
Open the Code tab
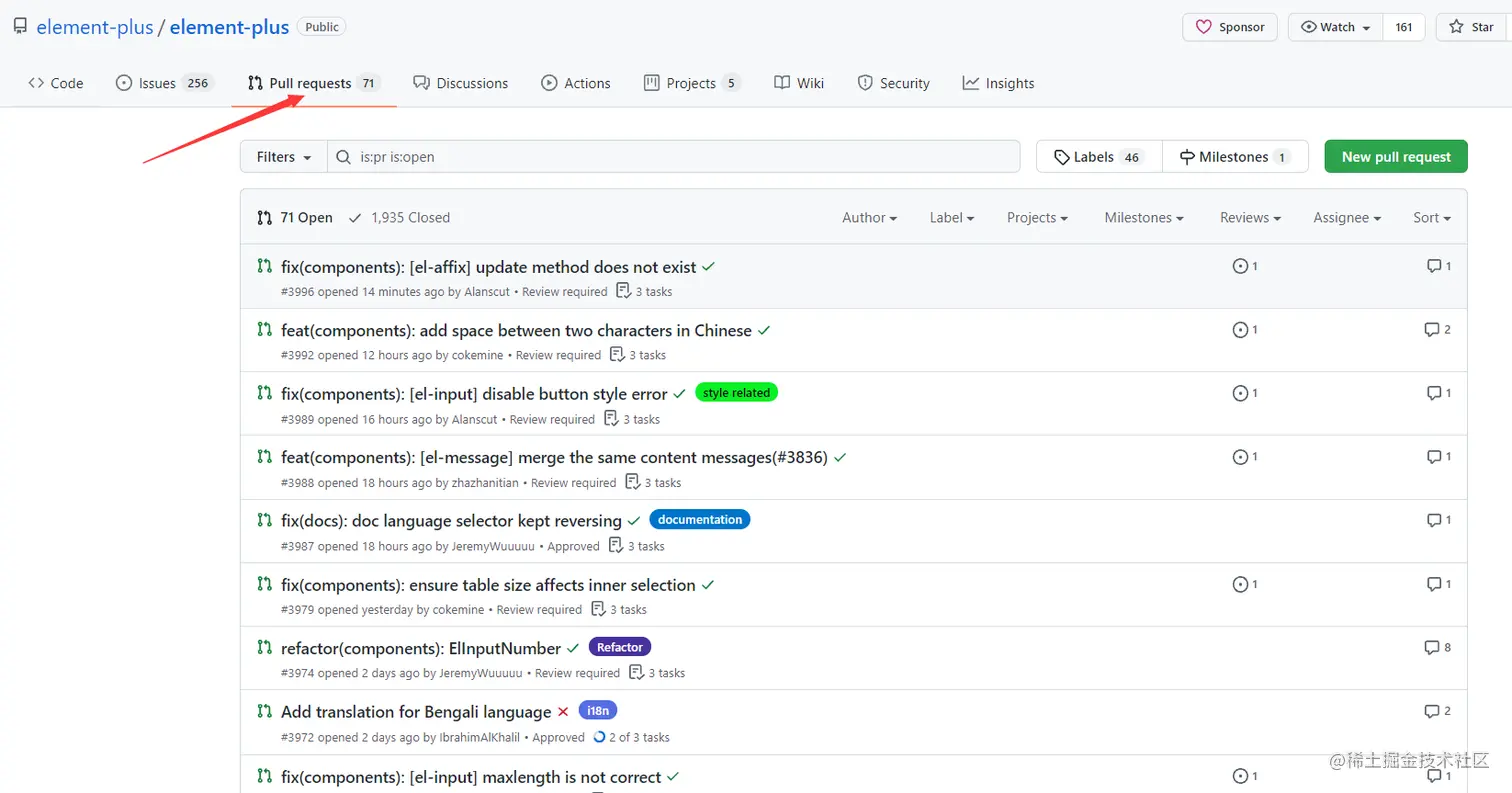point(56,83)
